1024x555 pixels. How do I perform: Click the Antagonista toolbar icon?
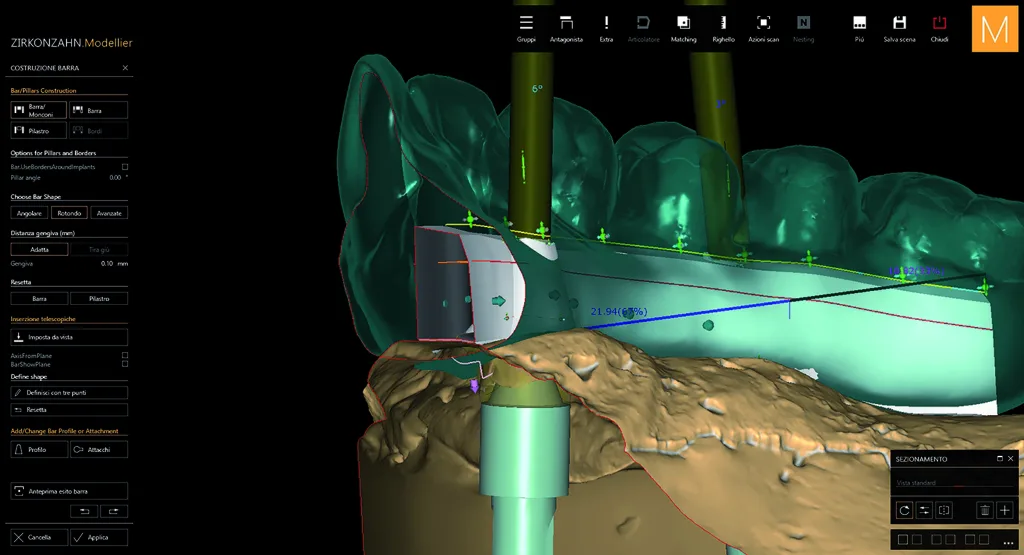point(566,28)
